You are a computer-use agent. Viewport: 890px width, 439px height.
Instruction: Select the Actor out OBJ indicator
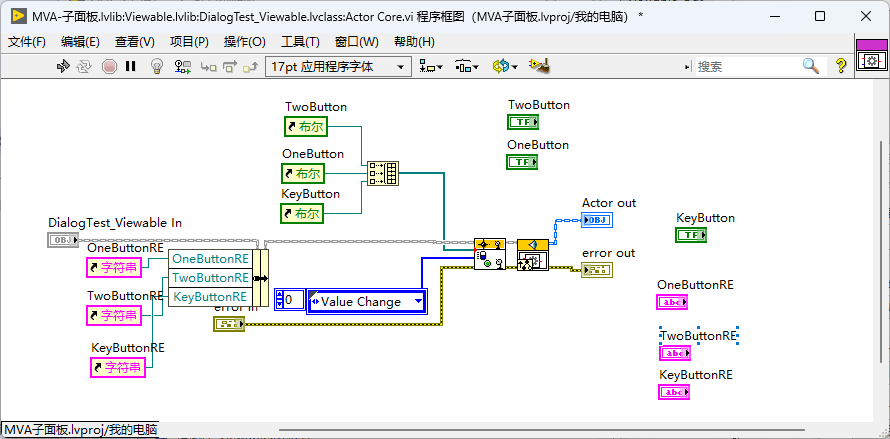point(597,220)
